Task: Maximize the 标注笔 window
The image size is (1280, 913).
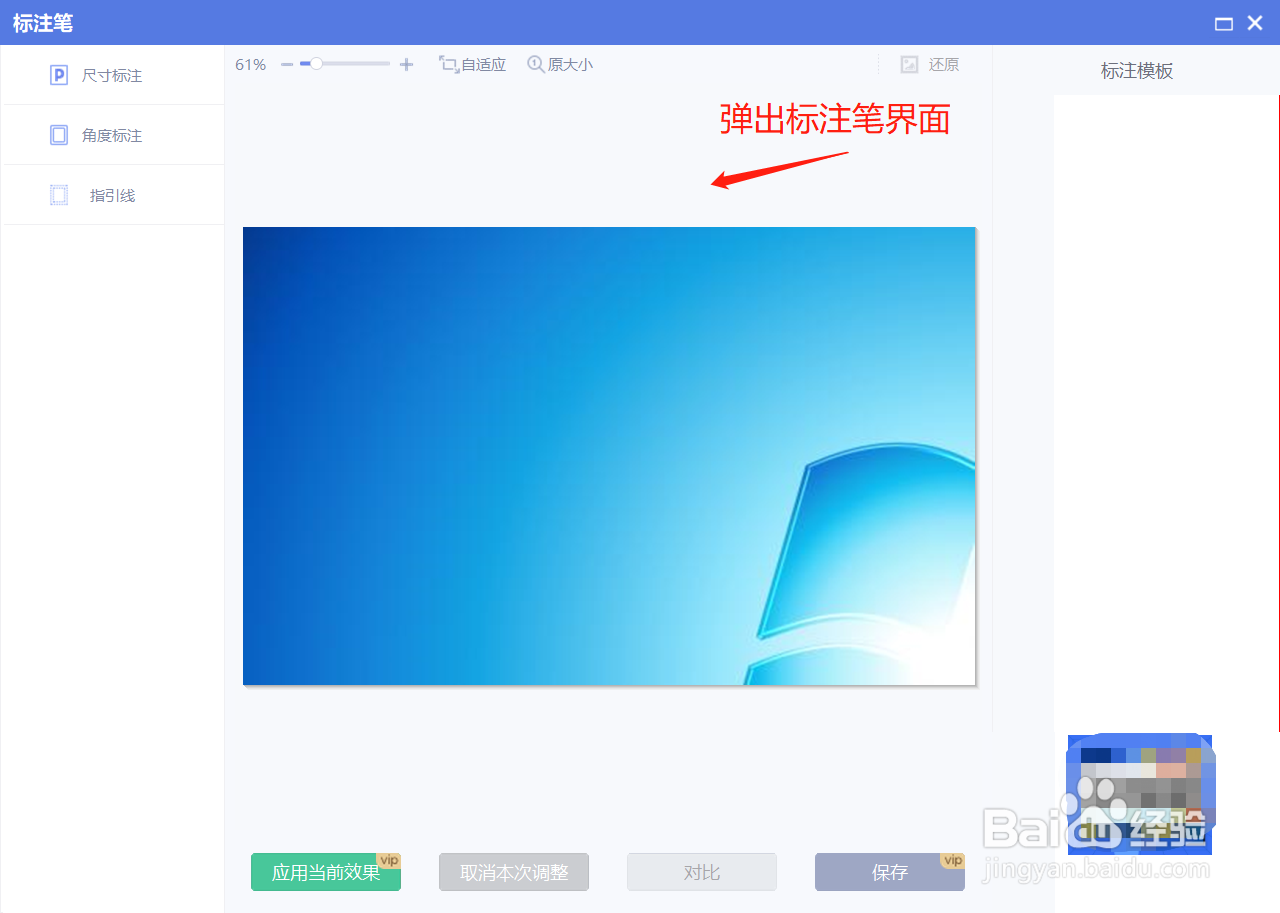Action: [1223, 23]
